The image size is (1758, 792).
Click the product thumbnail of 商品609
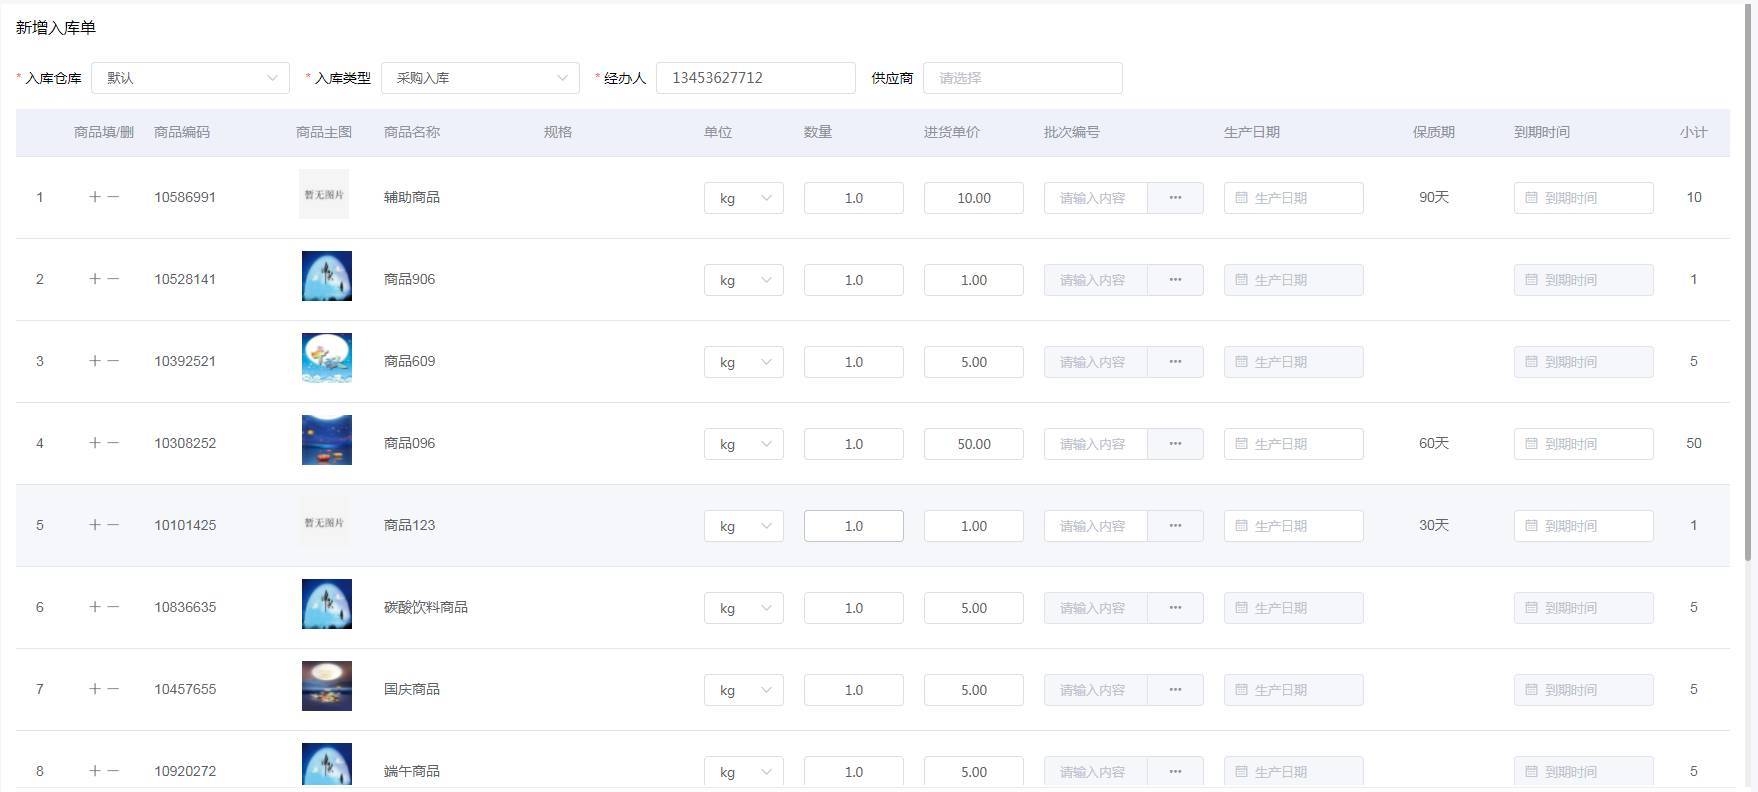coord(326,358)
